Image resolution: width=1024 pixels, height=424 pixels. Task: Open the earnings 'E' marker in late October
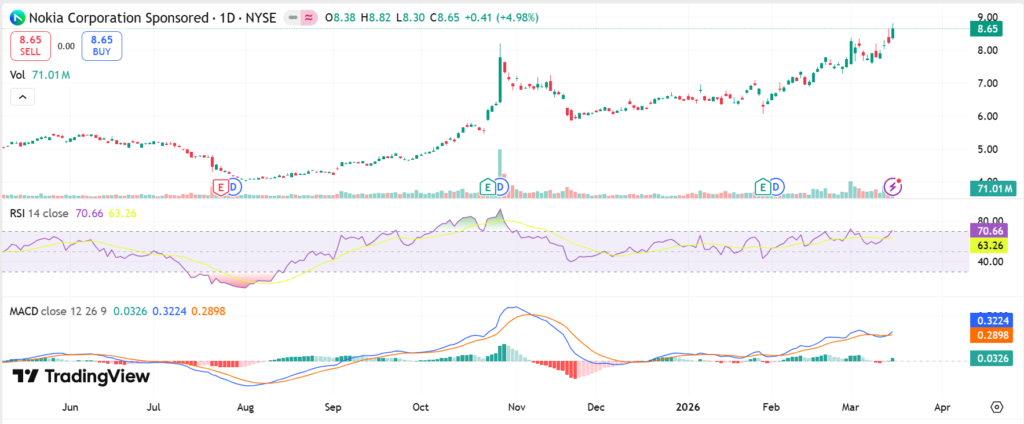click(x=487, y=187)
